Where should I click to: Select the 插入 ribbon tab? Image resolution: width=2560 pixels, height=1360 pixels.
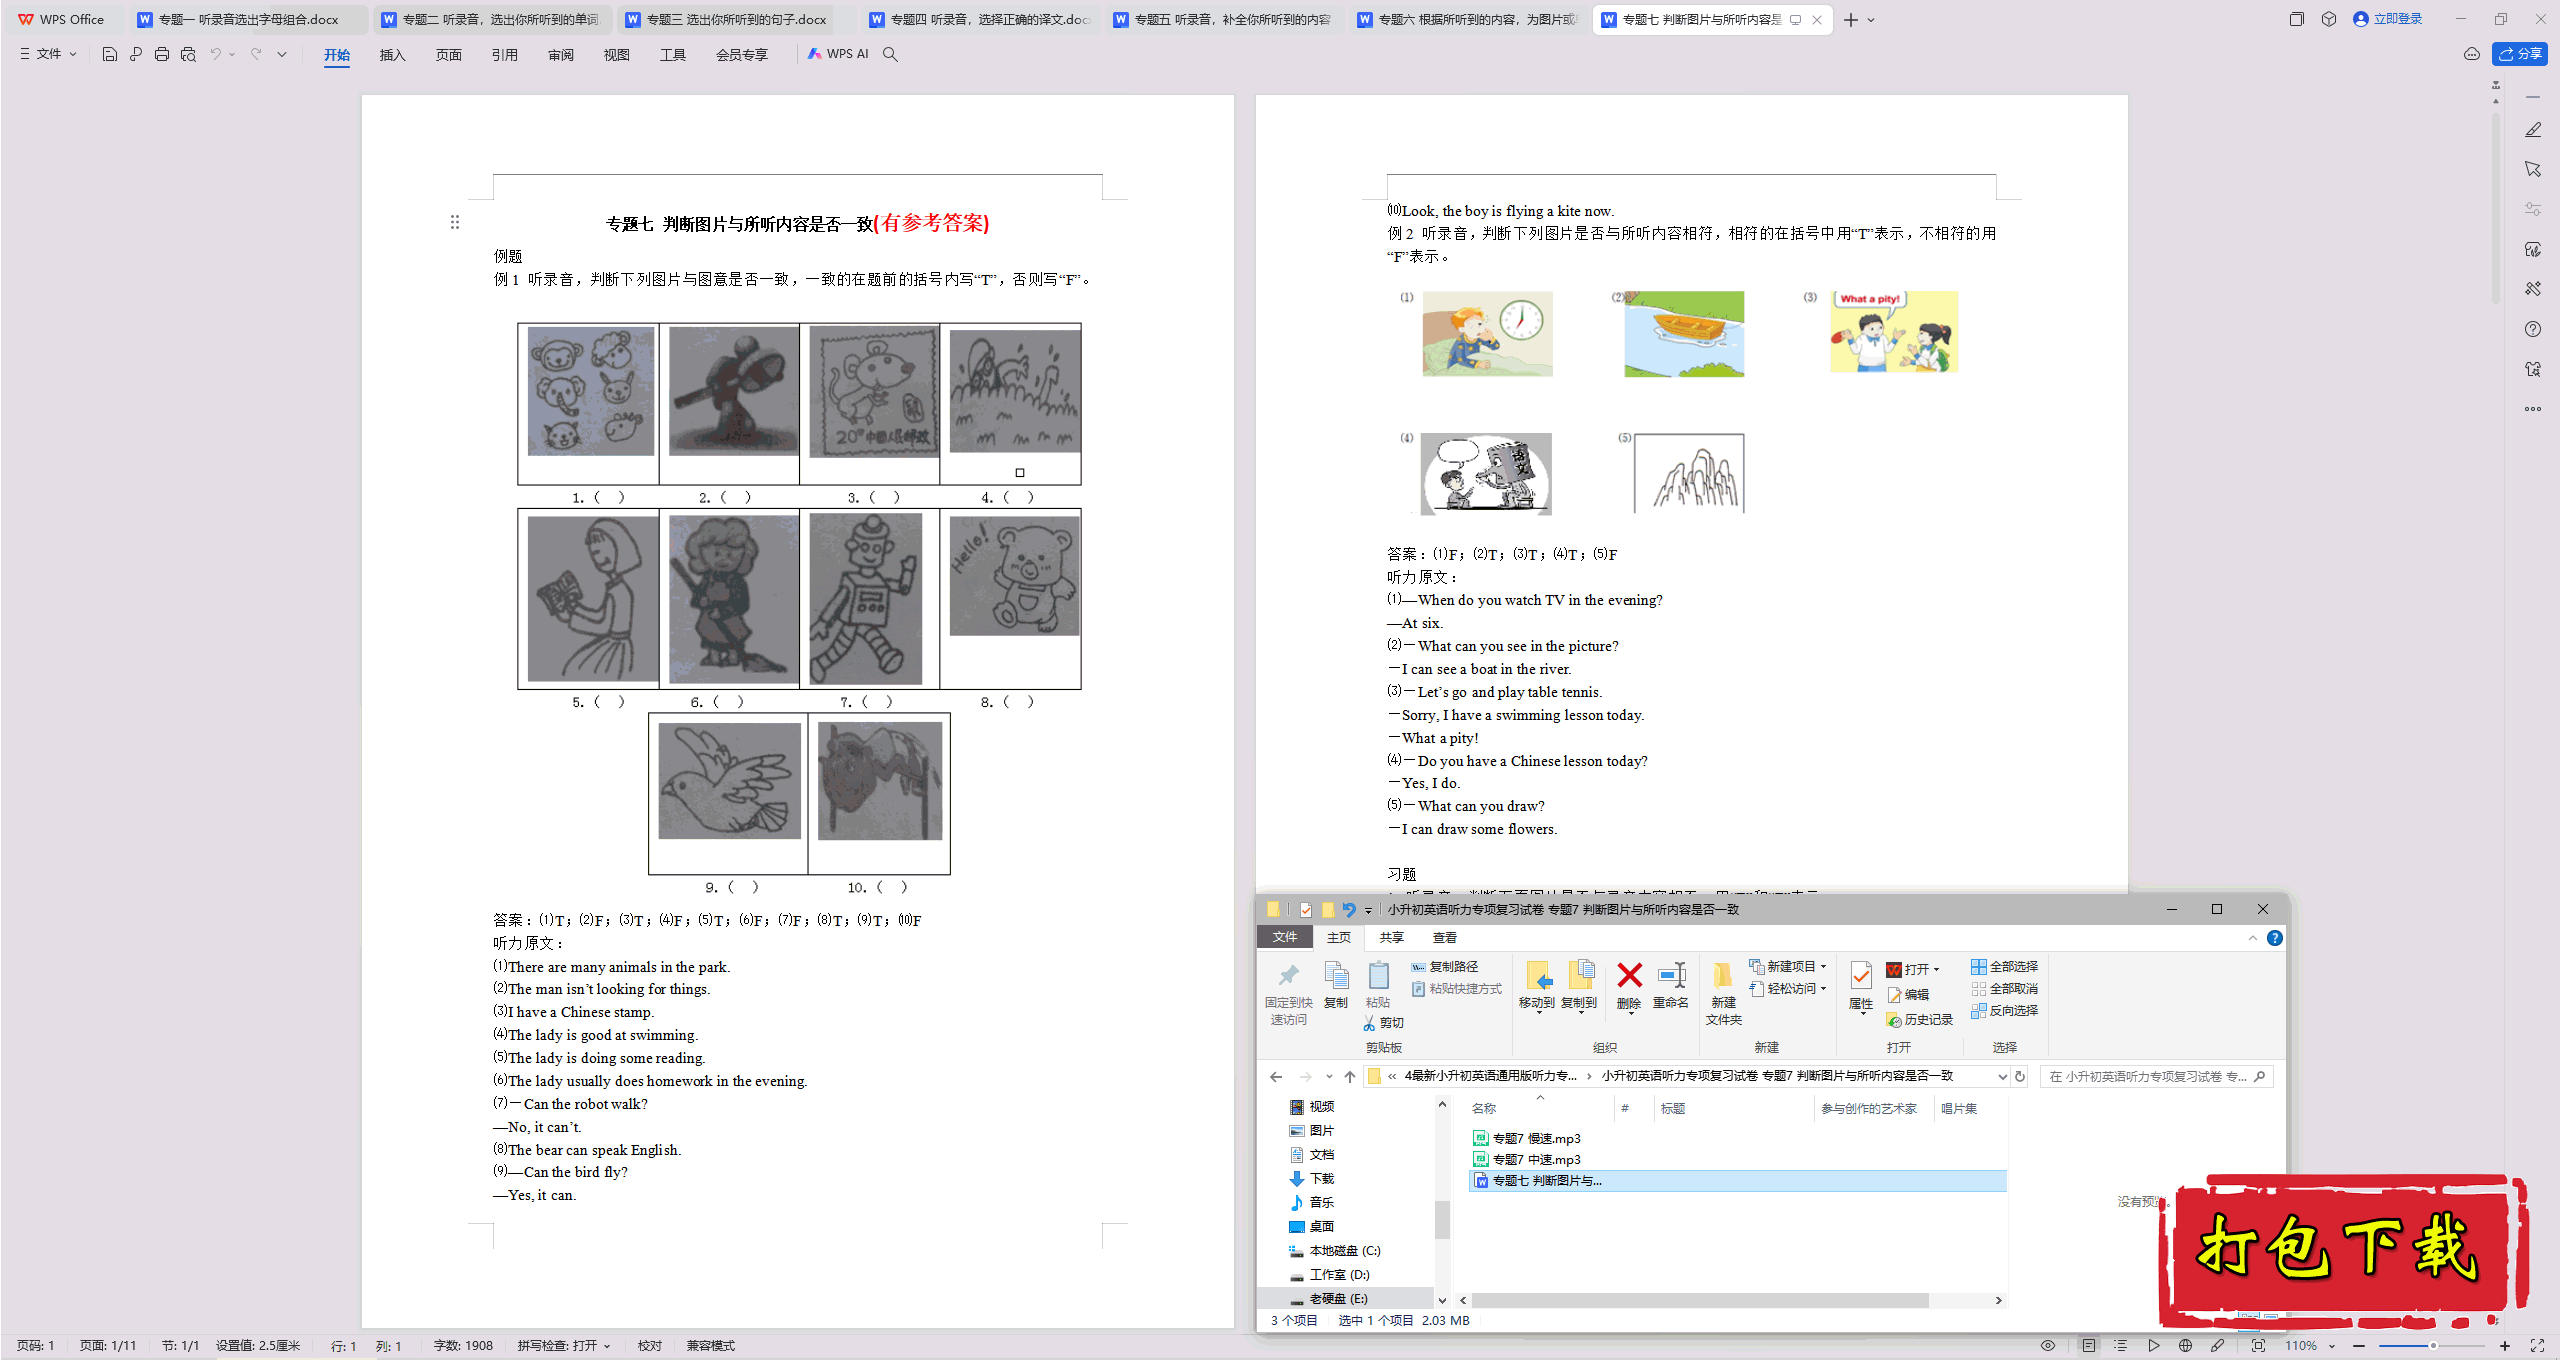coord(392,54)
